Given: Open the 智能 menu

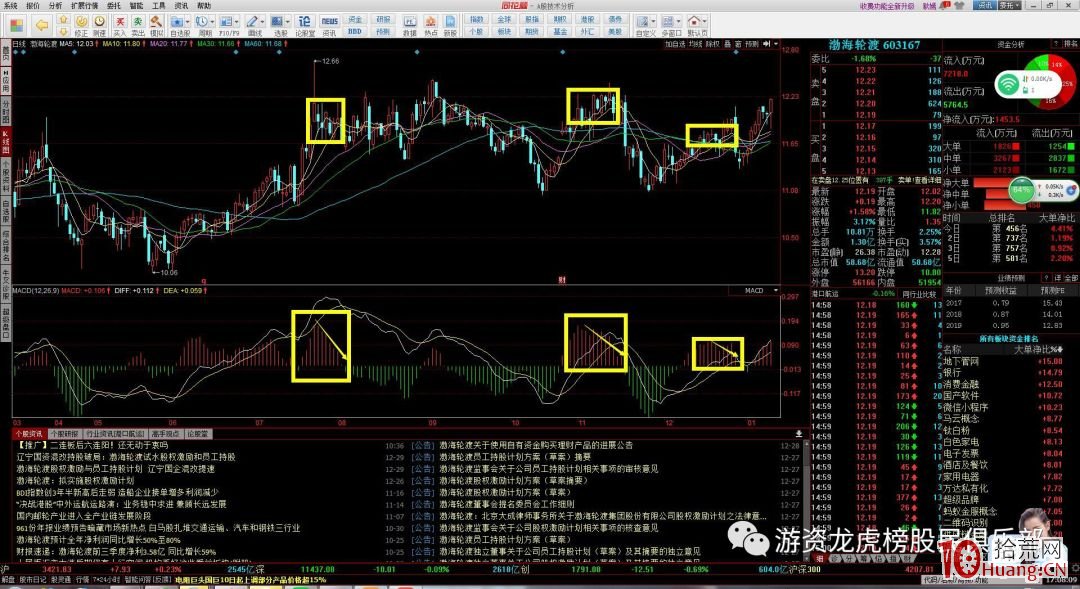Looking at the screenshot, I should pyautogui.click(x=136, y=6).
